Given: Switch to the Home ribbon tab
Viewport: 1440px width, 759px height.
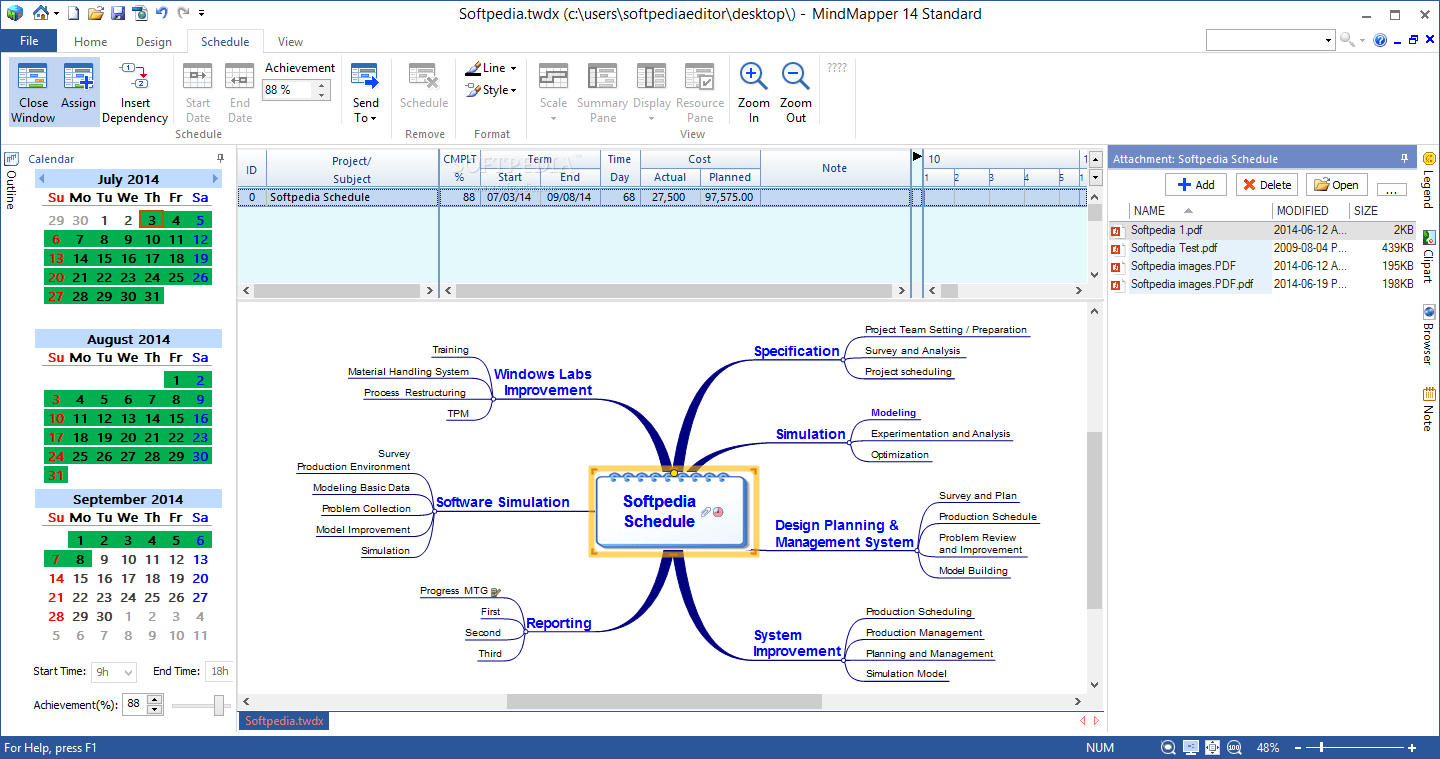Looking at the screenshot, I should (90, 42).
